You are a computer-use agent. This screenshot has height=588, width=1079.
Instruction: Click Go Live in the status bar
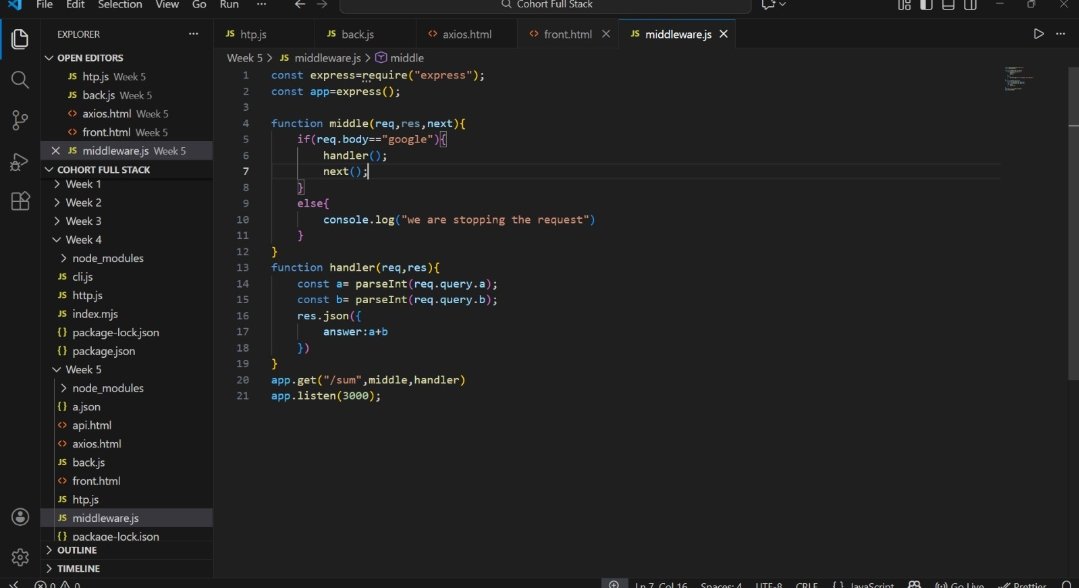tap(959, 585)
